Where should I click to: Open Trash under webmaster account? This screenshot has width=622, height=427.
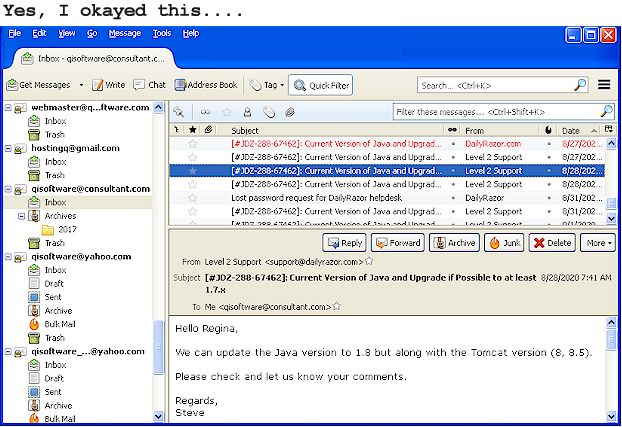(x=47, y=135)
